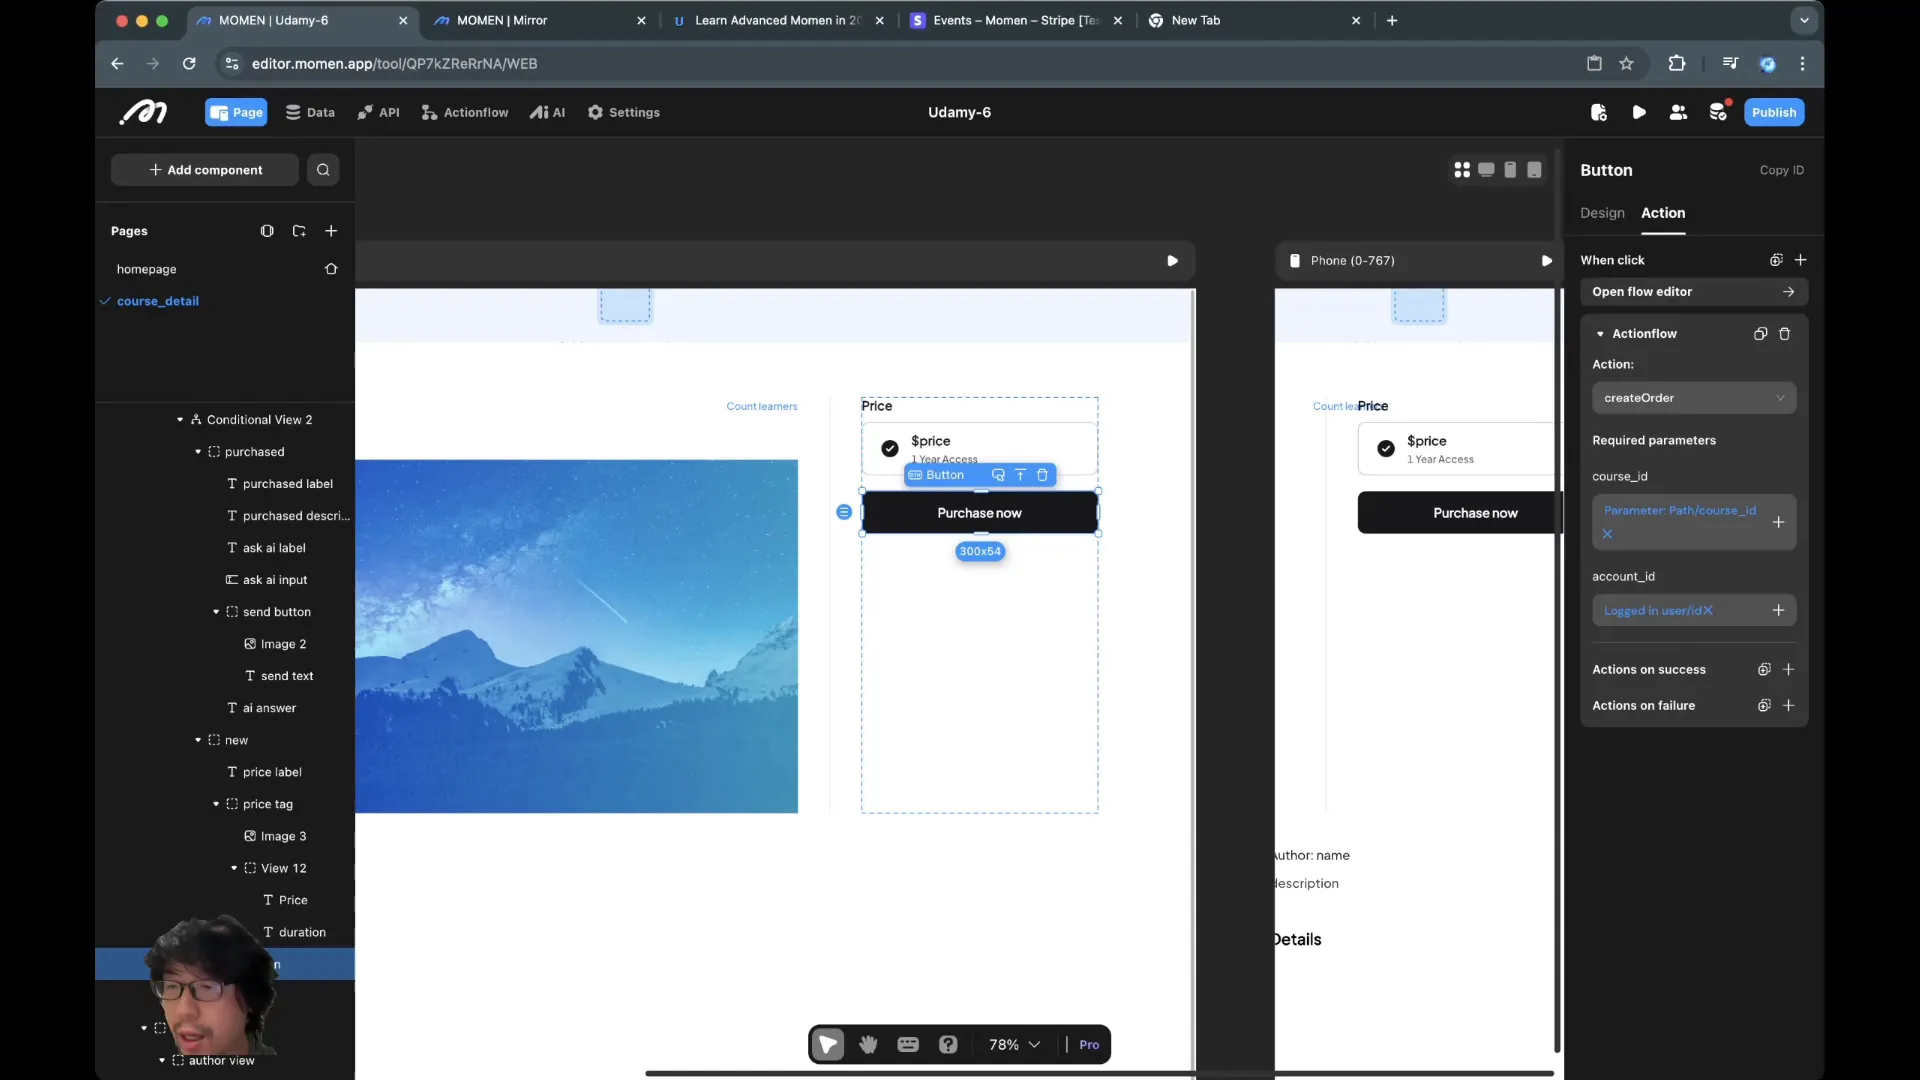The width and height of the screenshot is (1920, 1080).
Task: Select the homepage page
Action: click(x=146, y=269)
